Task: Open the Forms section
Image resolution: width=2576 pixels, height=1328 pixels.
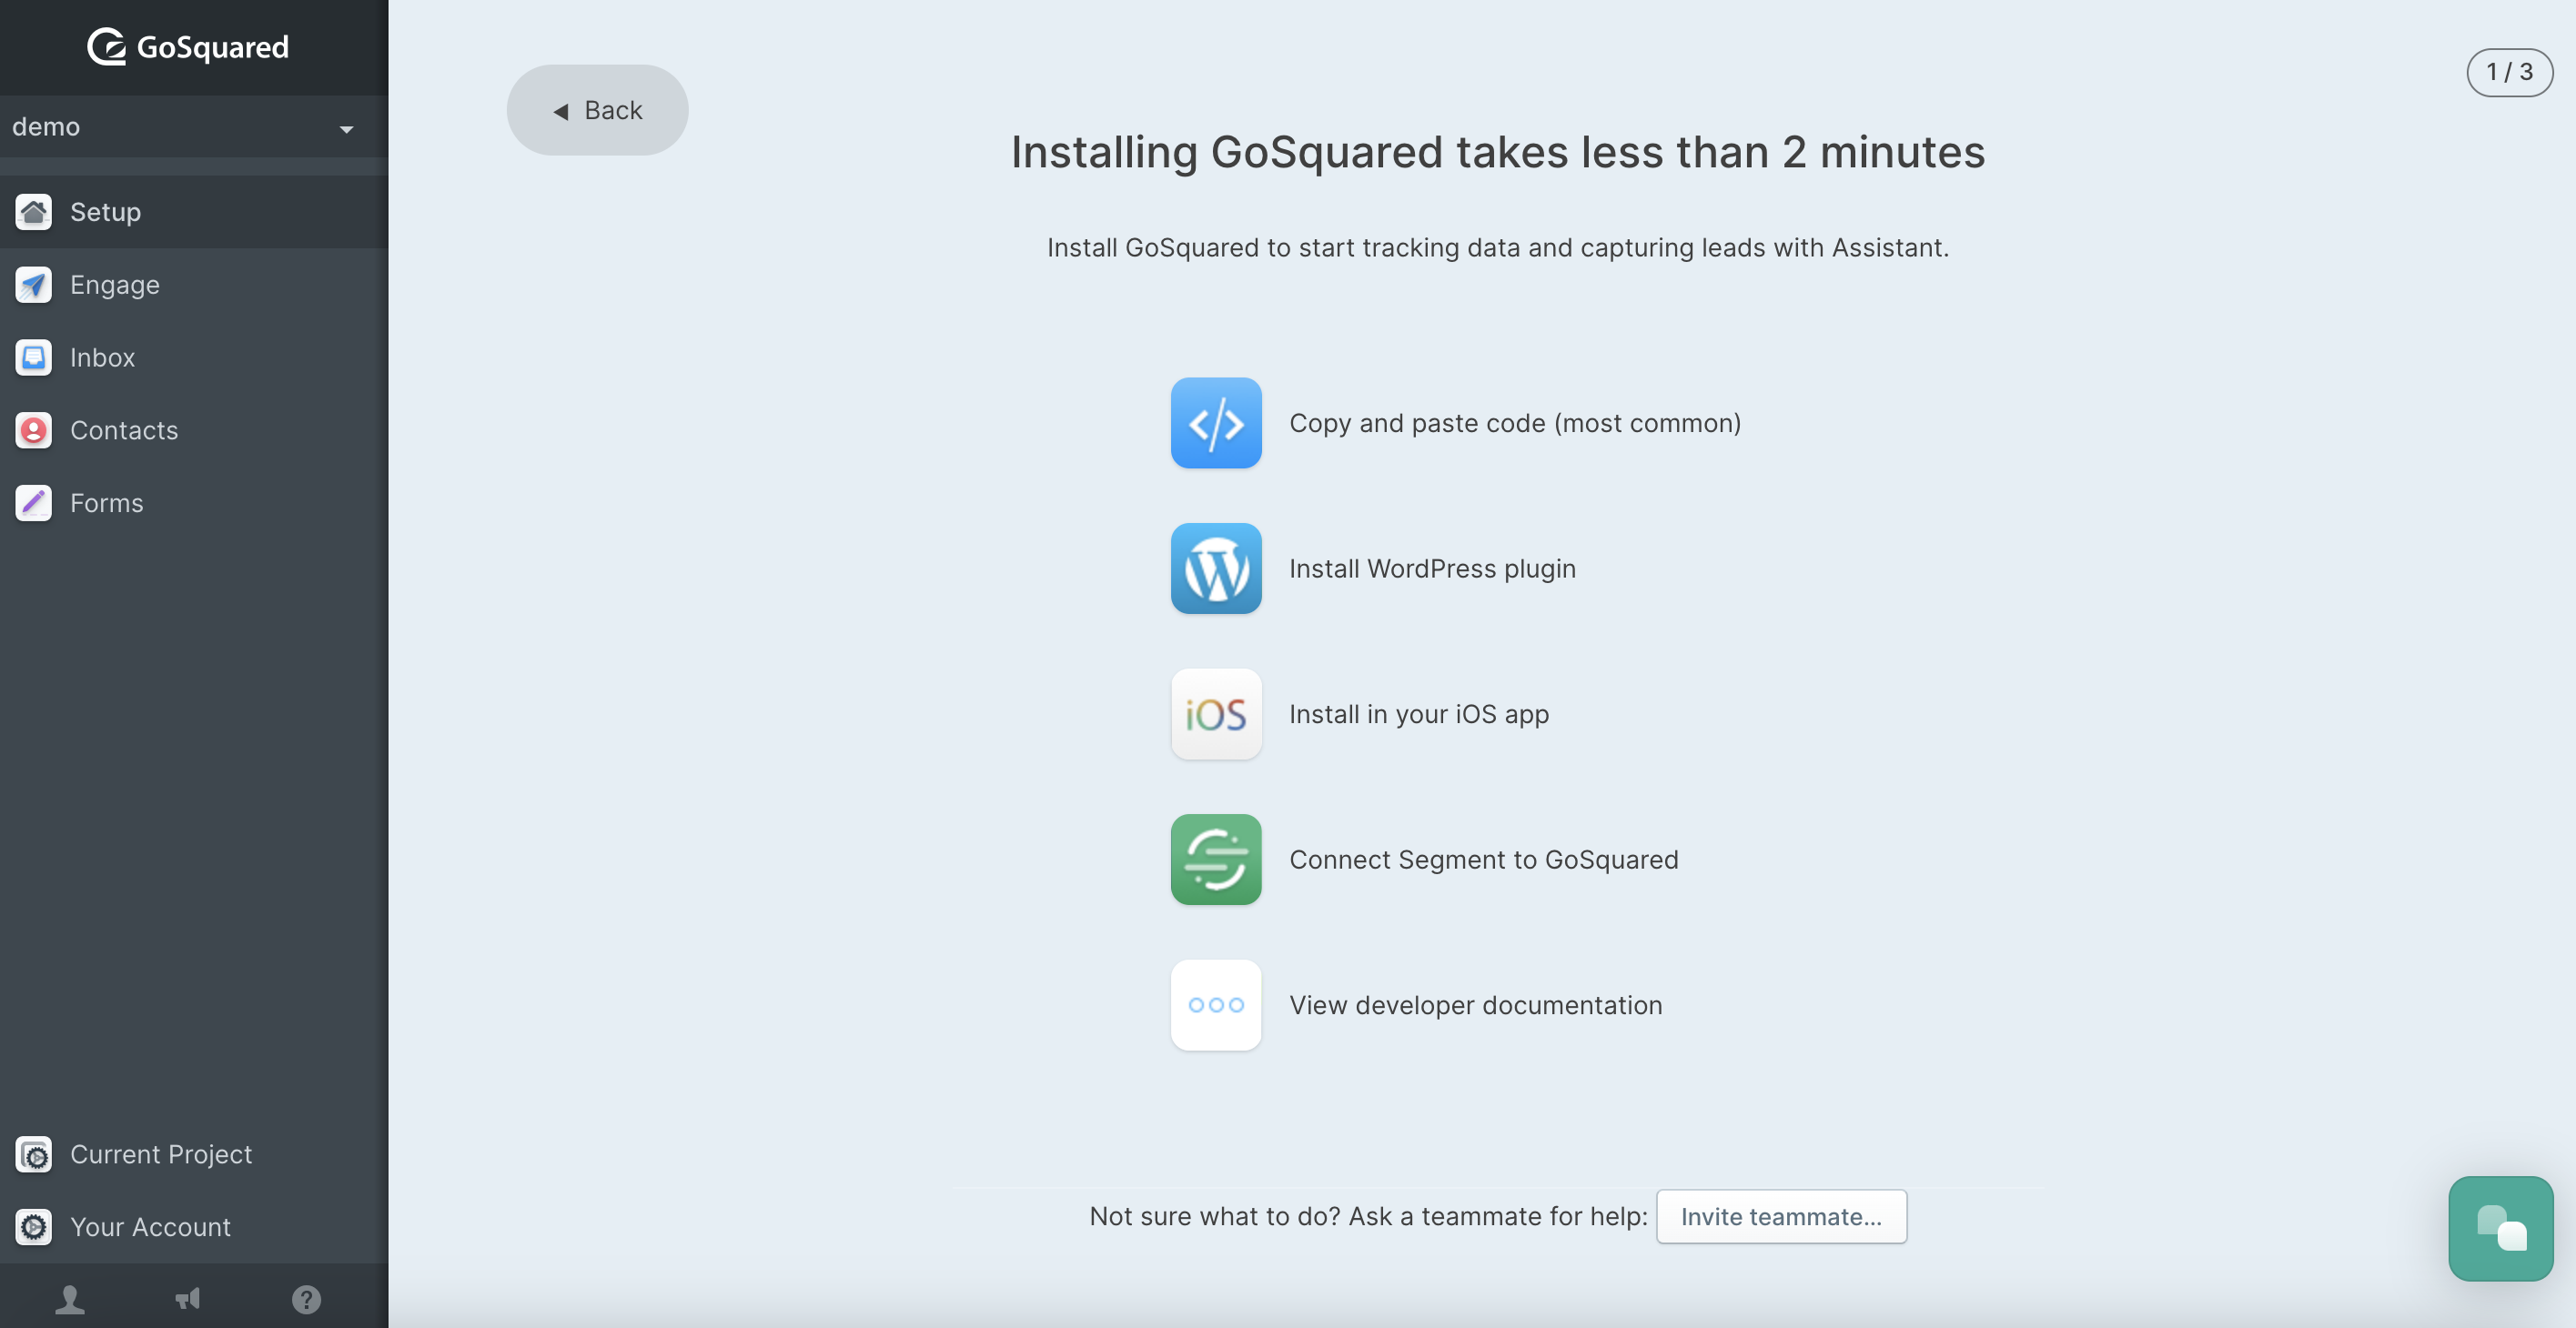Action: click(x=194, y=503)
